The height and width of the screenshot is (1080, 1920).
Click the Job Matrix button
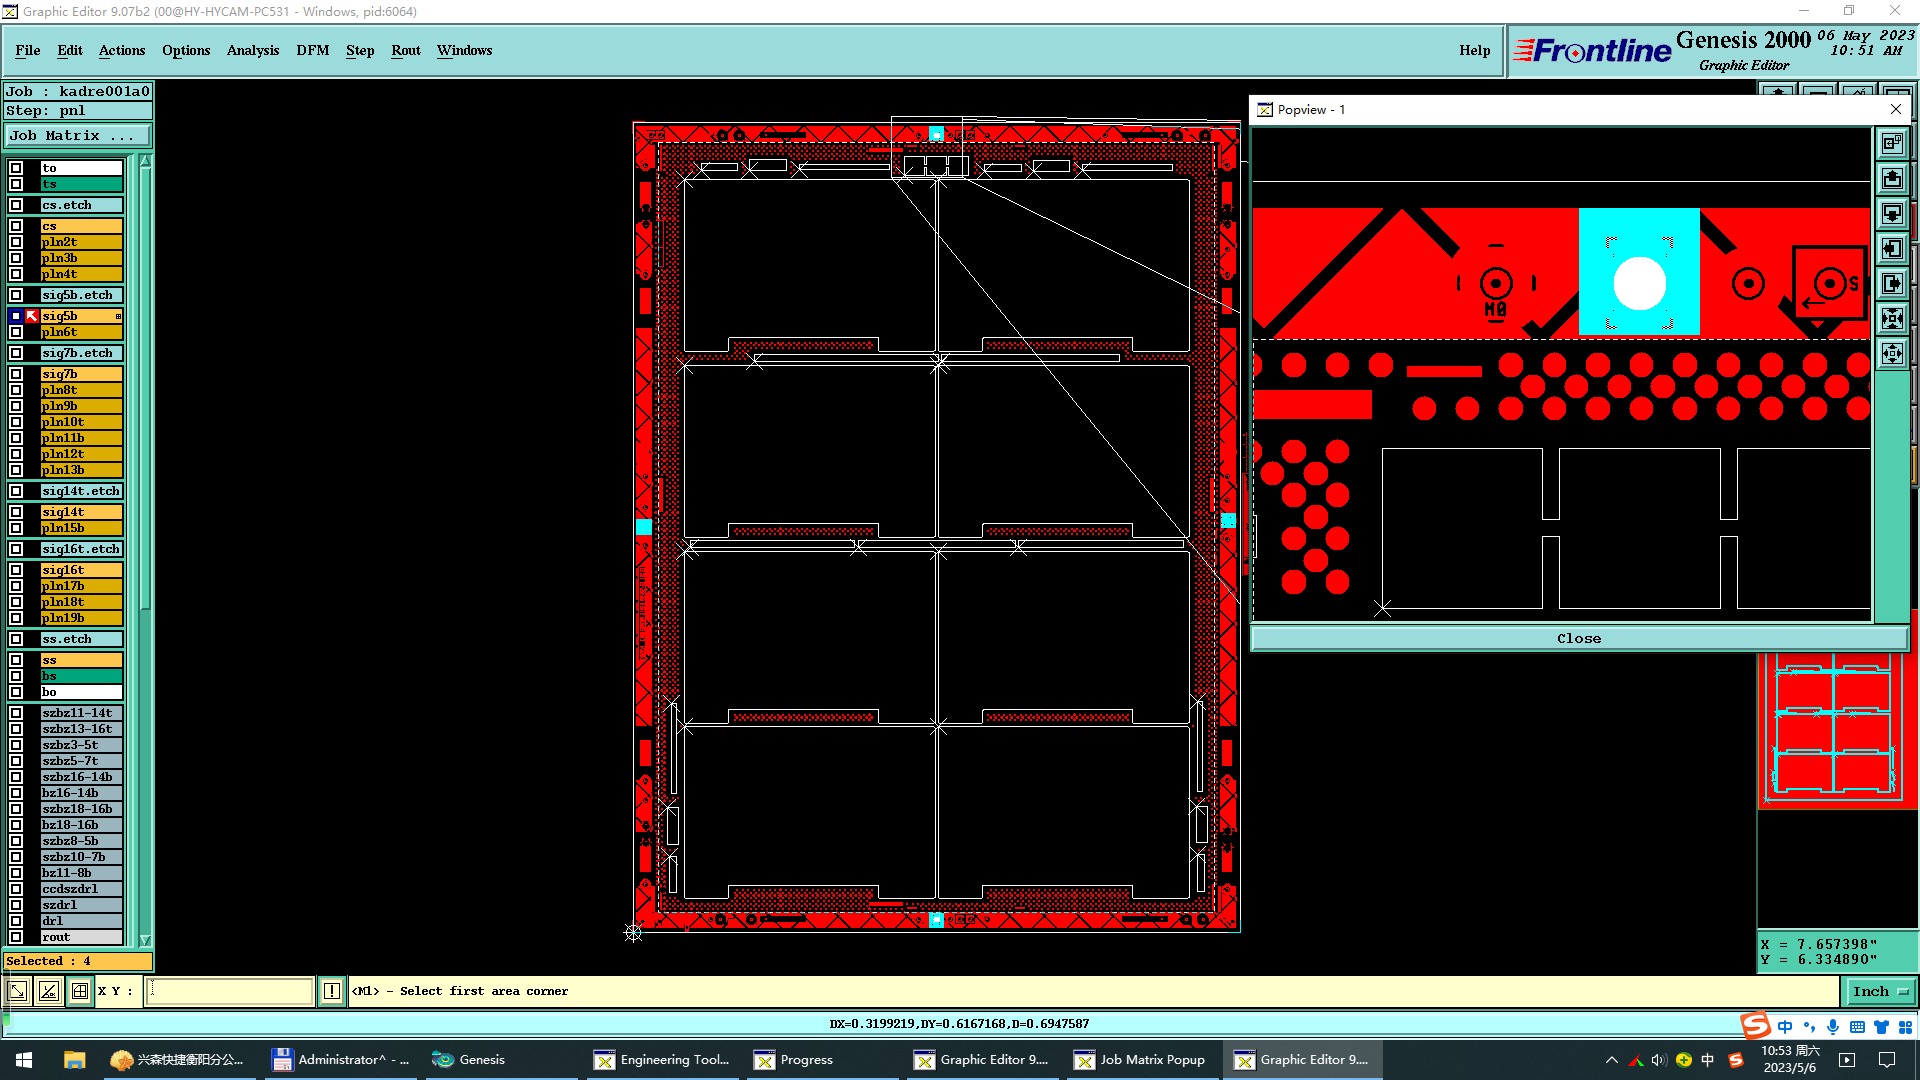(78, 135)
